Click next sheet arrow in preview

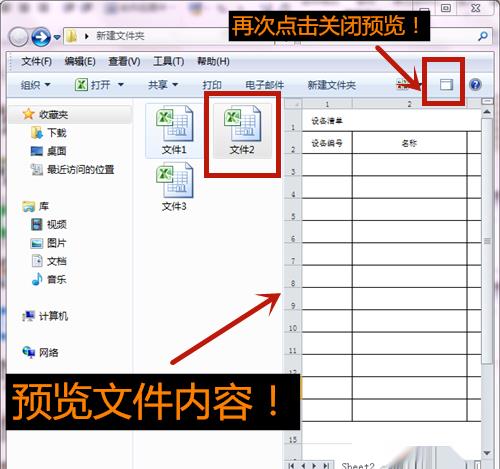[x=314, y=465]
